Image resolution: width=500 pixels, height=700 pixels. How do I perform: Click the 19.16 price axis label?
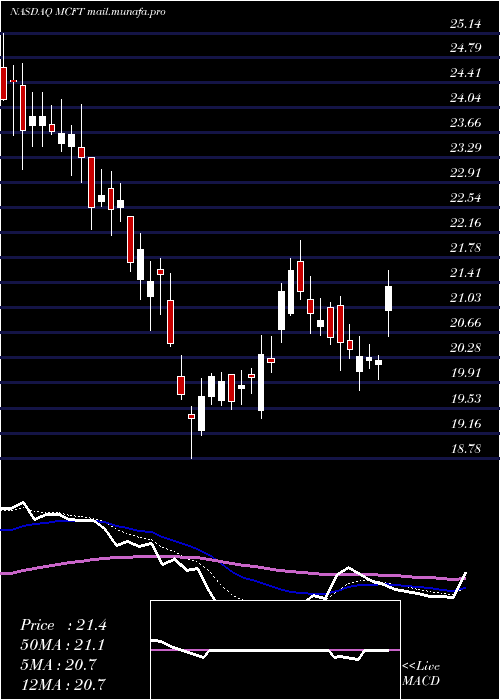pos(466,423)
